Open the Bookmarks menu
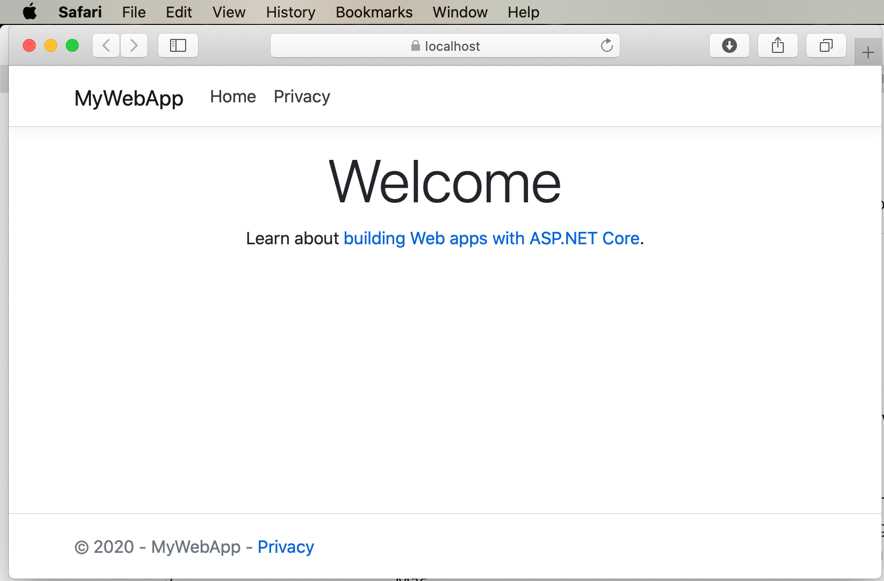Screen dimensions: 884x581 click(373, 12)
